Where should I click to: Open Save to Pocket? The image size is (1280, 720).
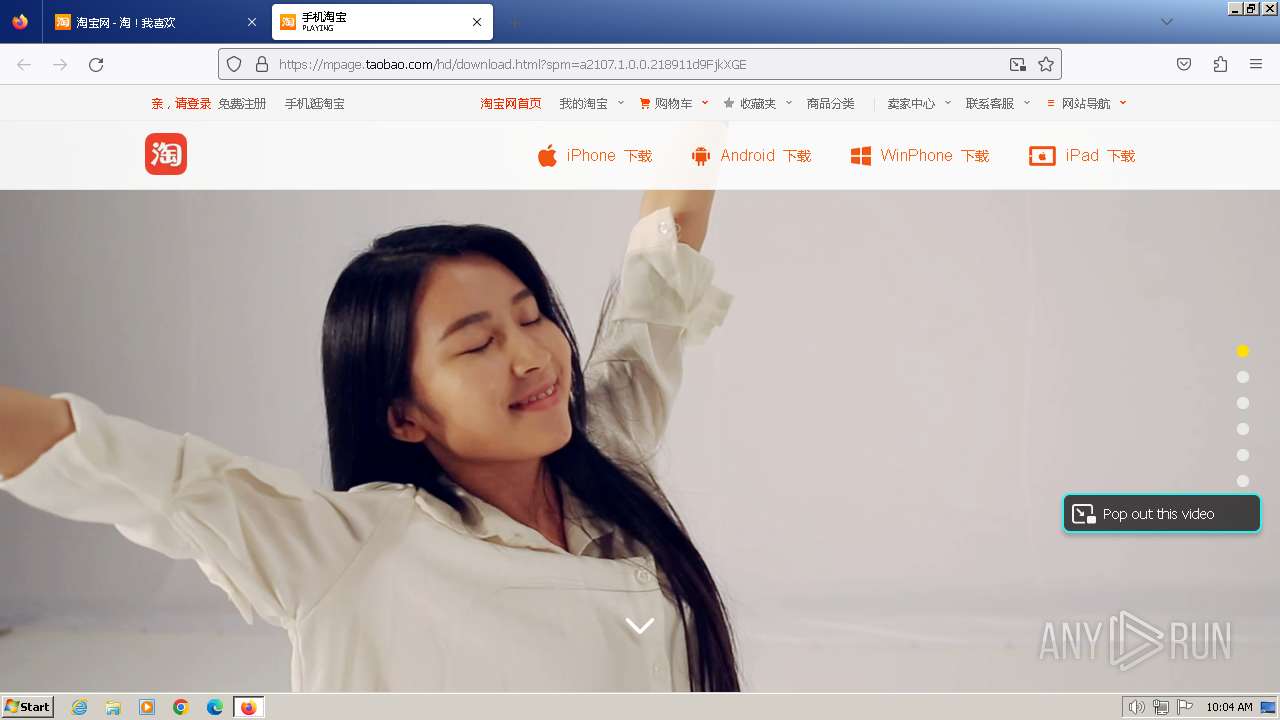(x=1184, y=64)
